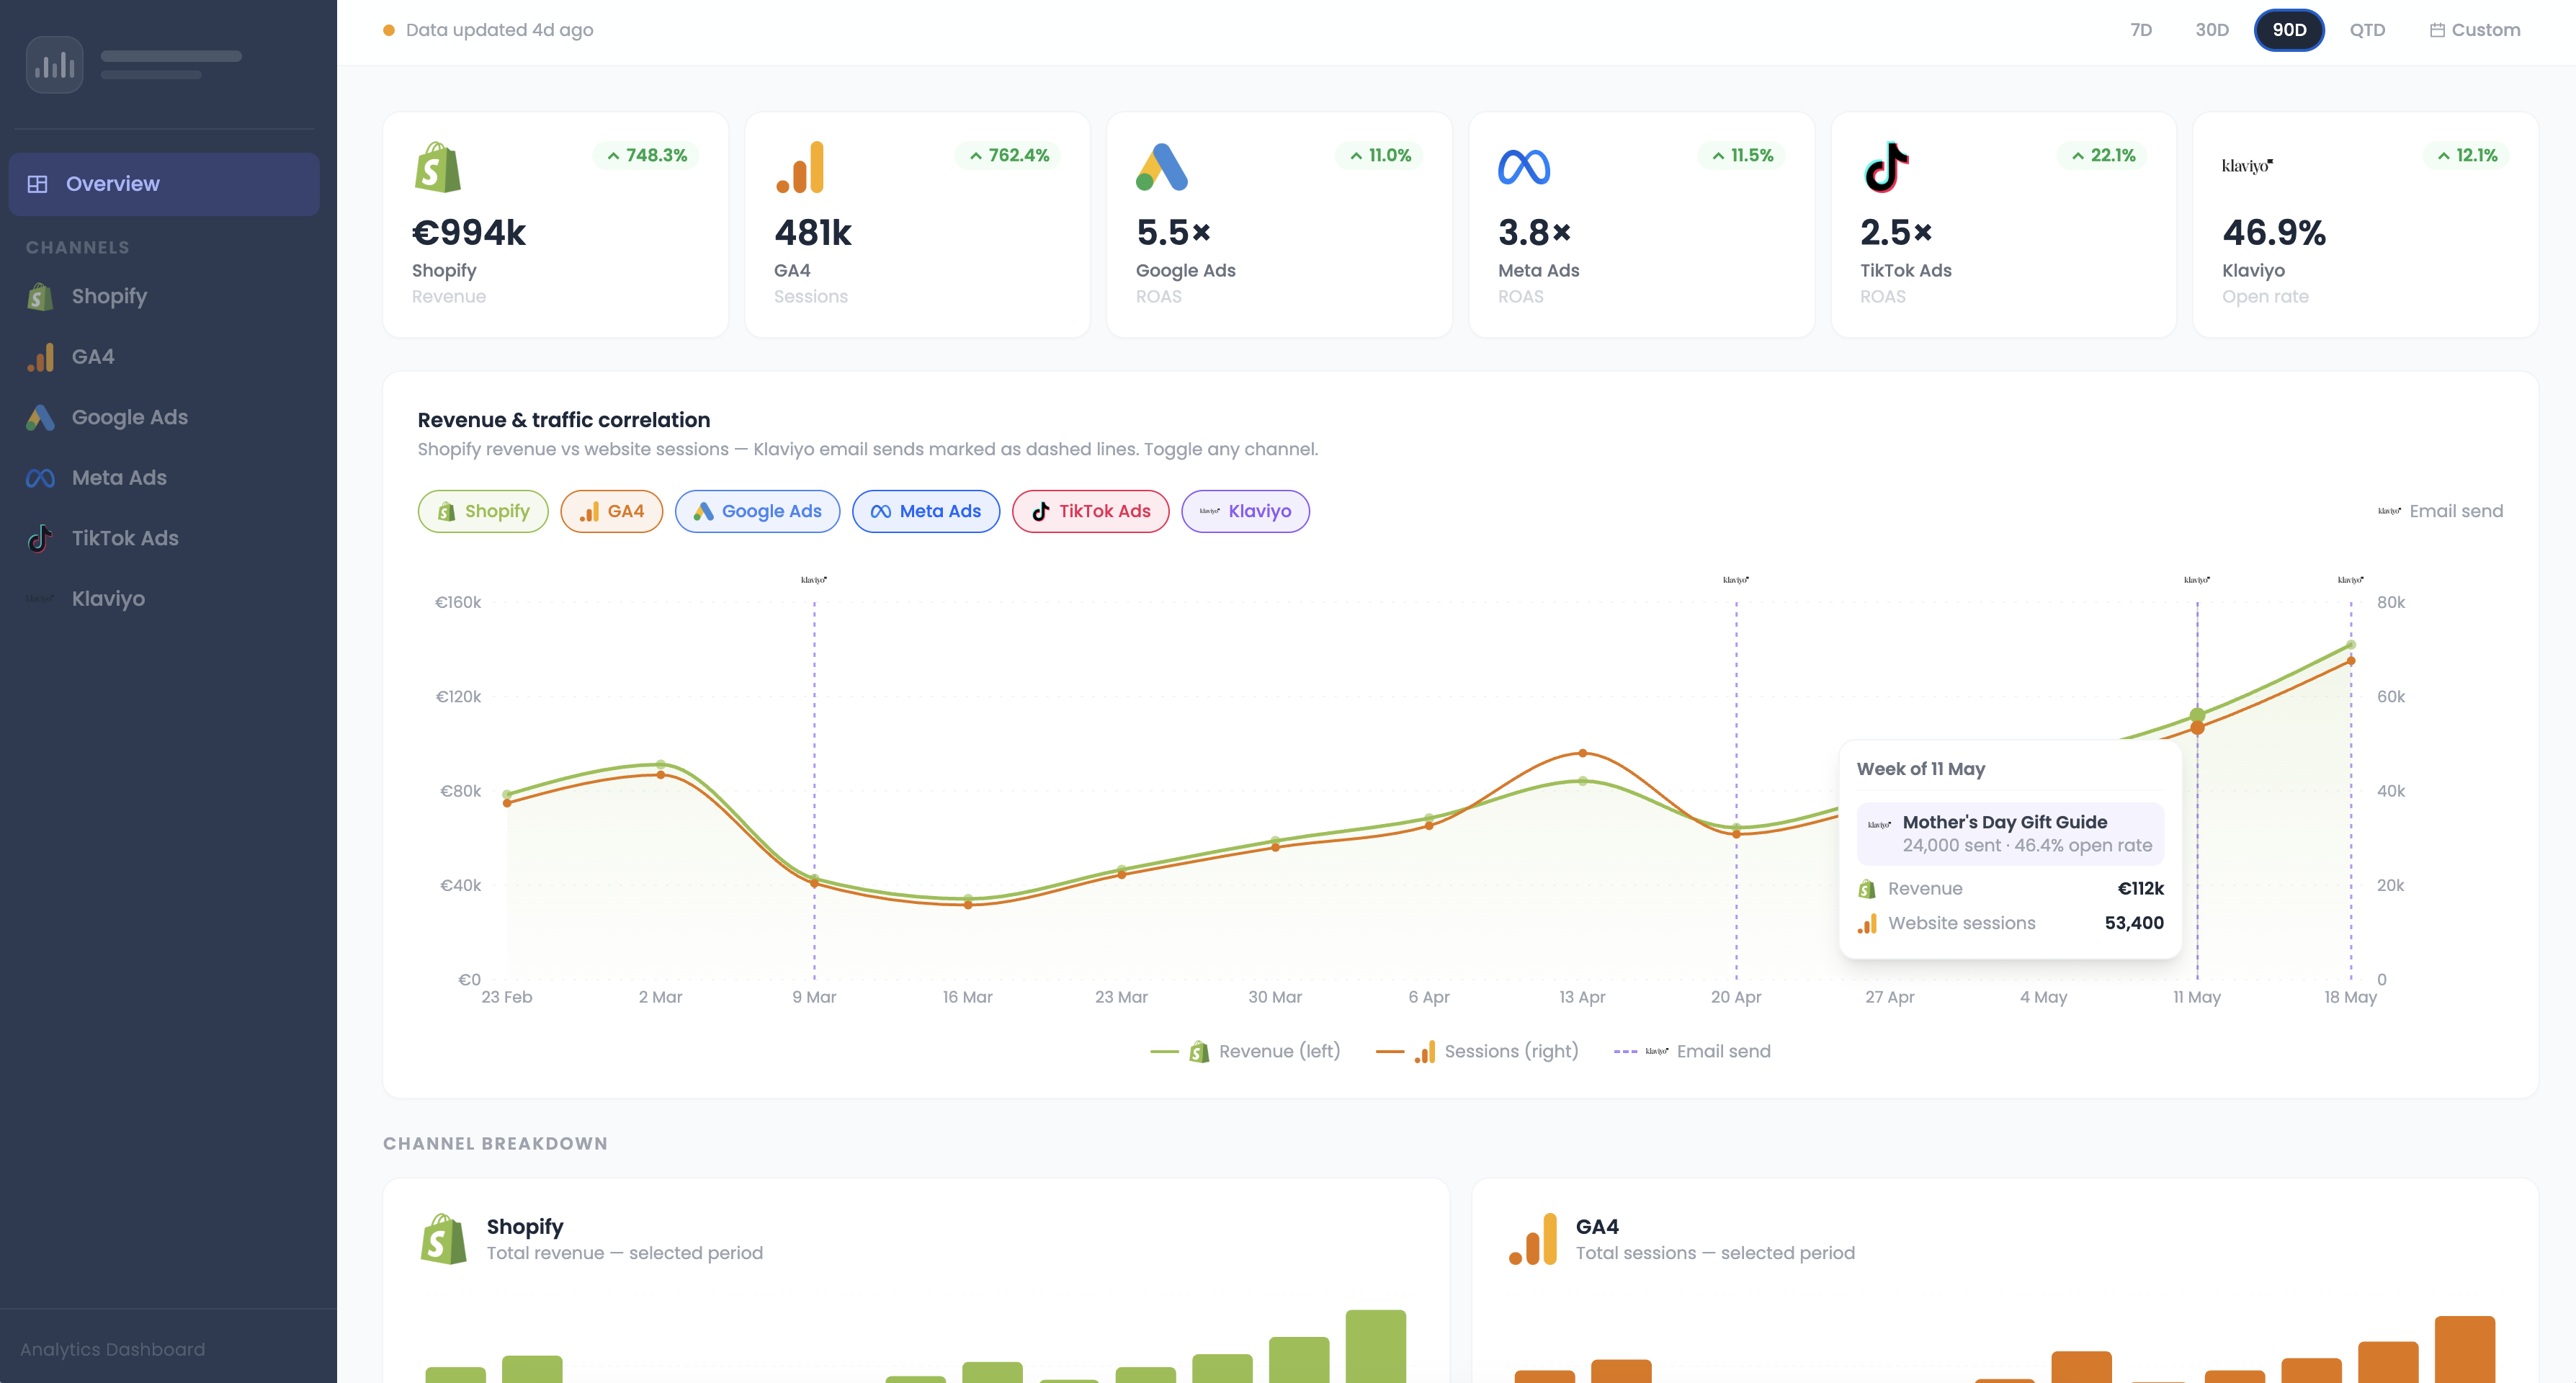Open the Shopify €994k revenue card
This screenshot has height=1383, width=2576.
(555, 225)
